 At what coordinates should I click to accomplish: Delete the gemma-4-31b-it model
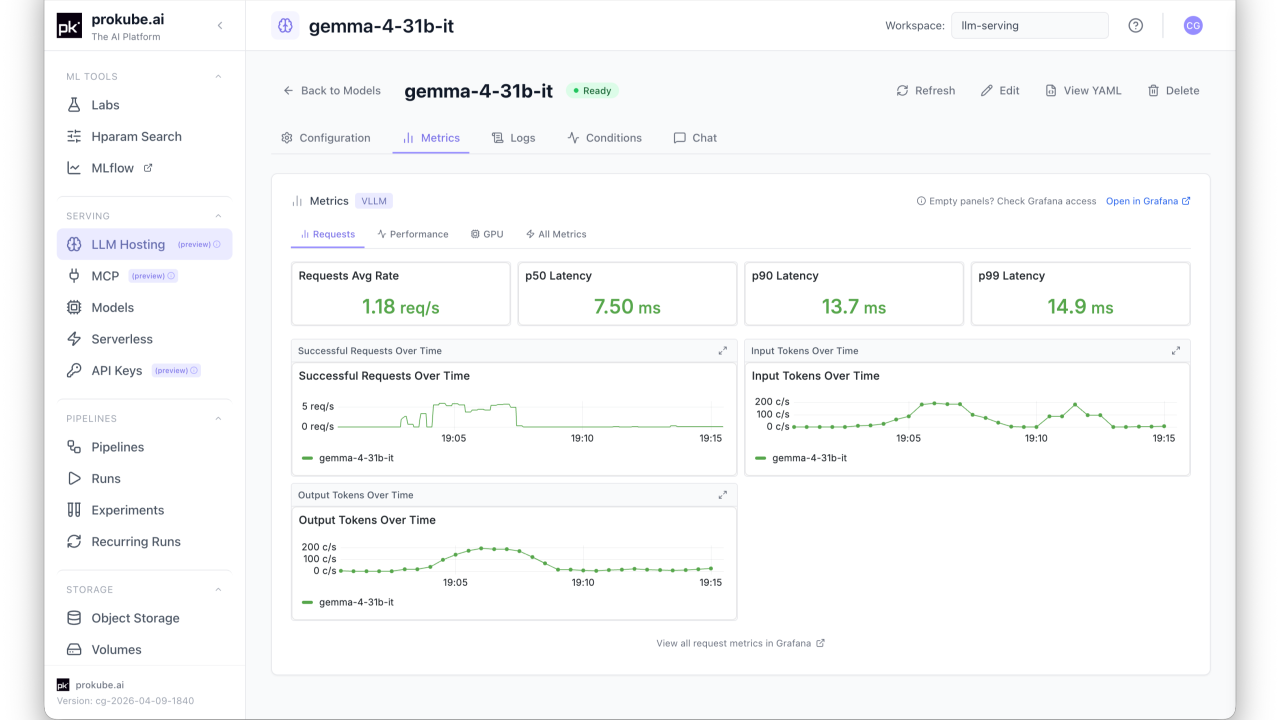tap(1173, 90)
